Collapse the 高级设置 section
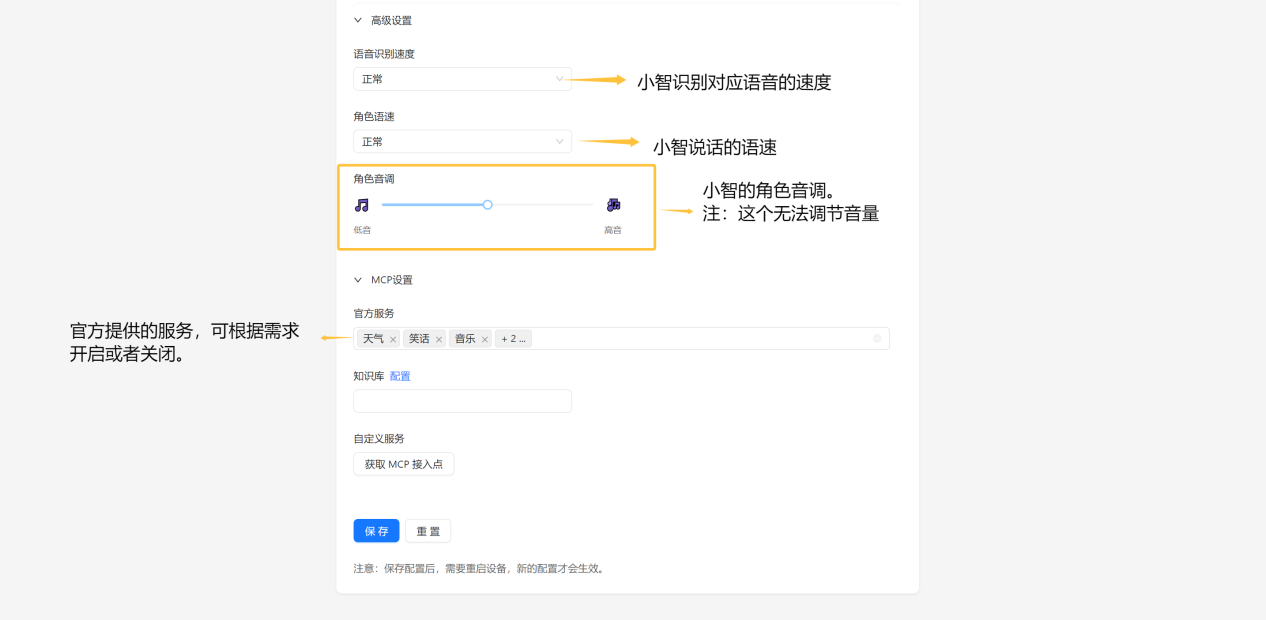Screen dimensions: 1266x620 coord(357,19)
